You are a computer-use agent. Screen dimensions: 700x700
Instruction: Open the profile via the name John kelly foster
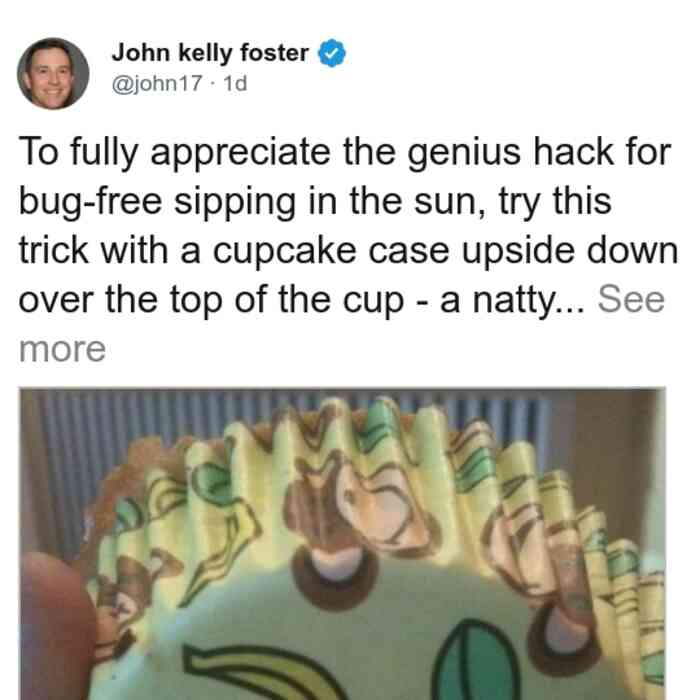coord(210,53)
